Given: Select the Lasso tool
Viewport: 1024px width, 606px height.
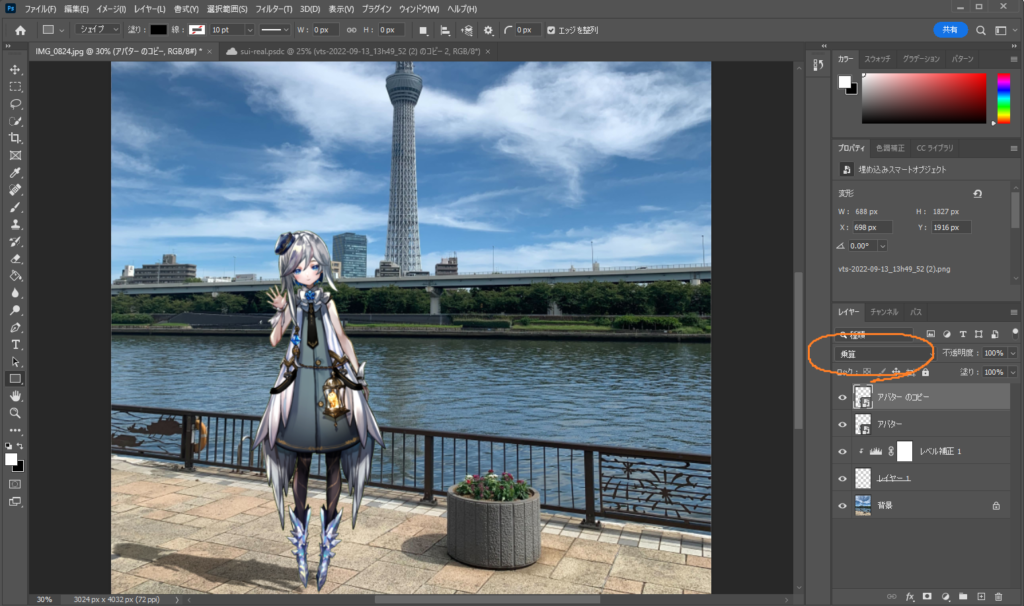Looking at the screenshot, I should coord(16,103).
